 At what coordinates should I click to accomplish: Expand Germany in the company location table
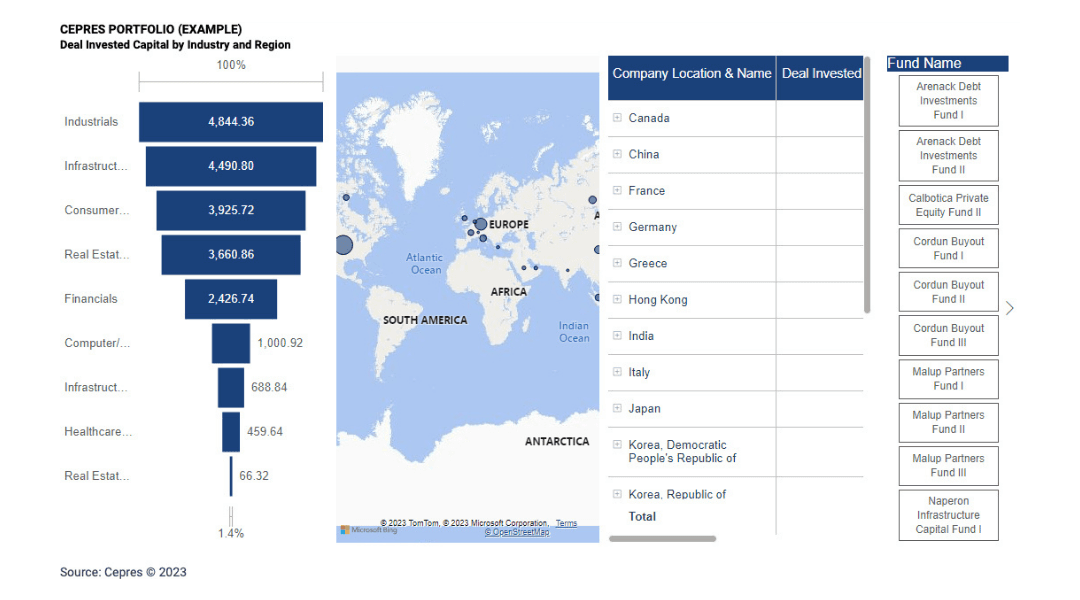(617, 227)
